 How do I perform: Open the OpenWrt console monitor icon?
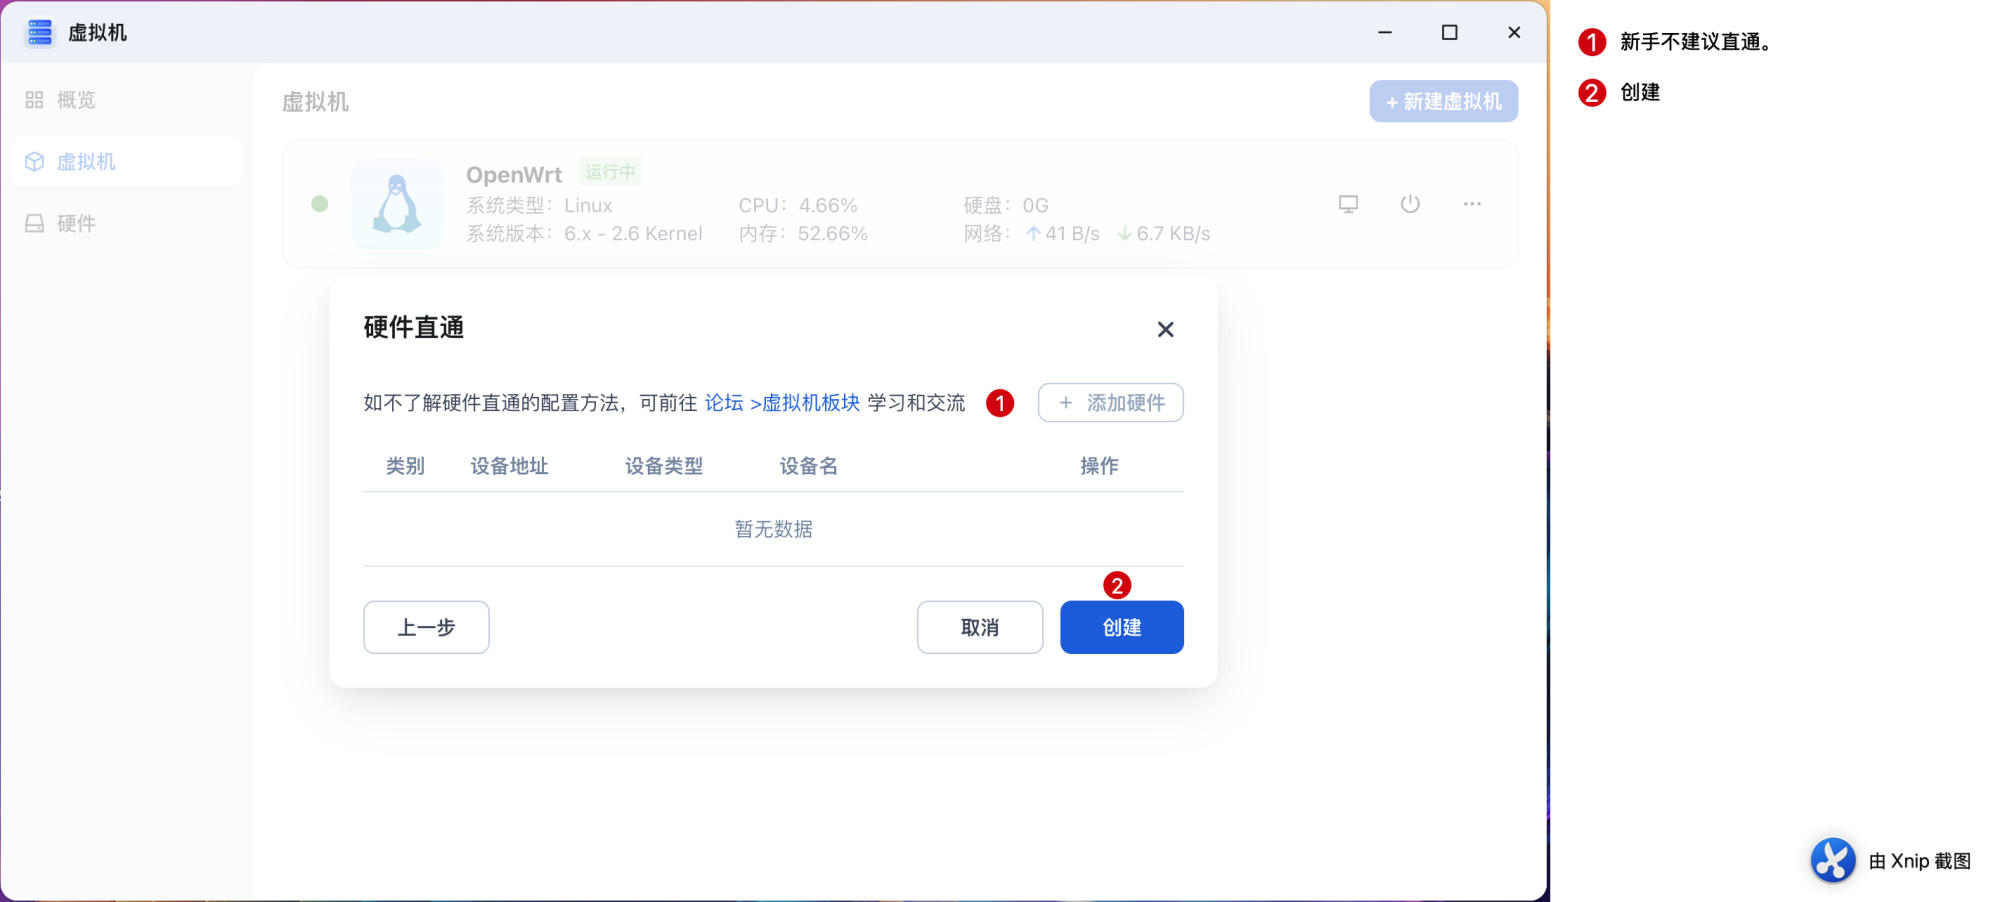click(x=1348, y=204)
